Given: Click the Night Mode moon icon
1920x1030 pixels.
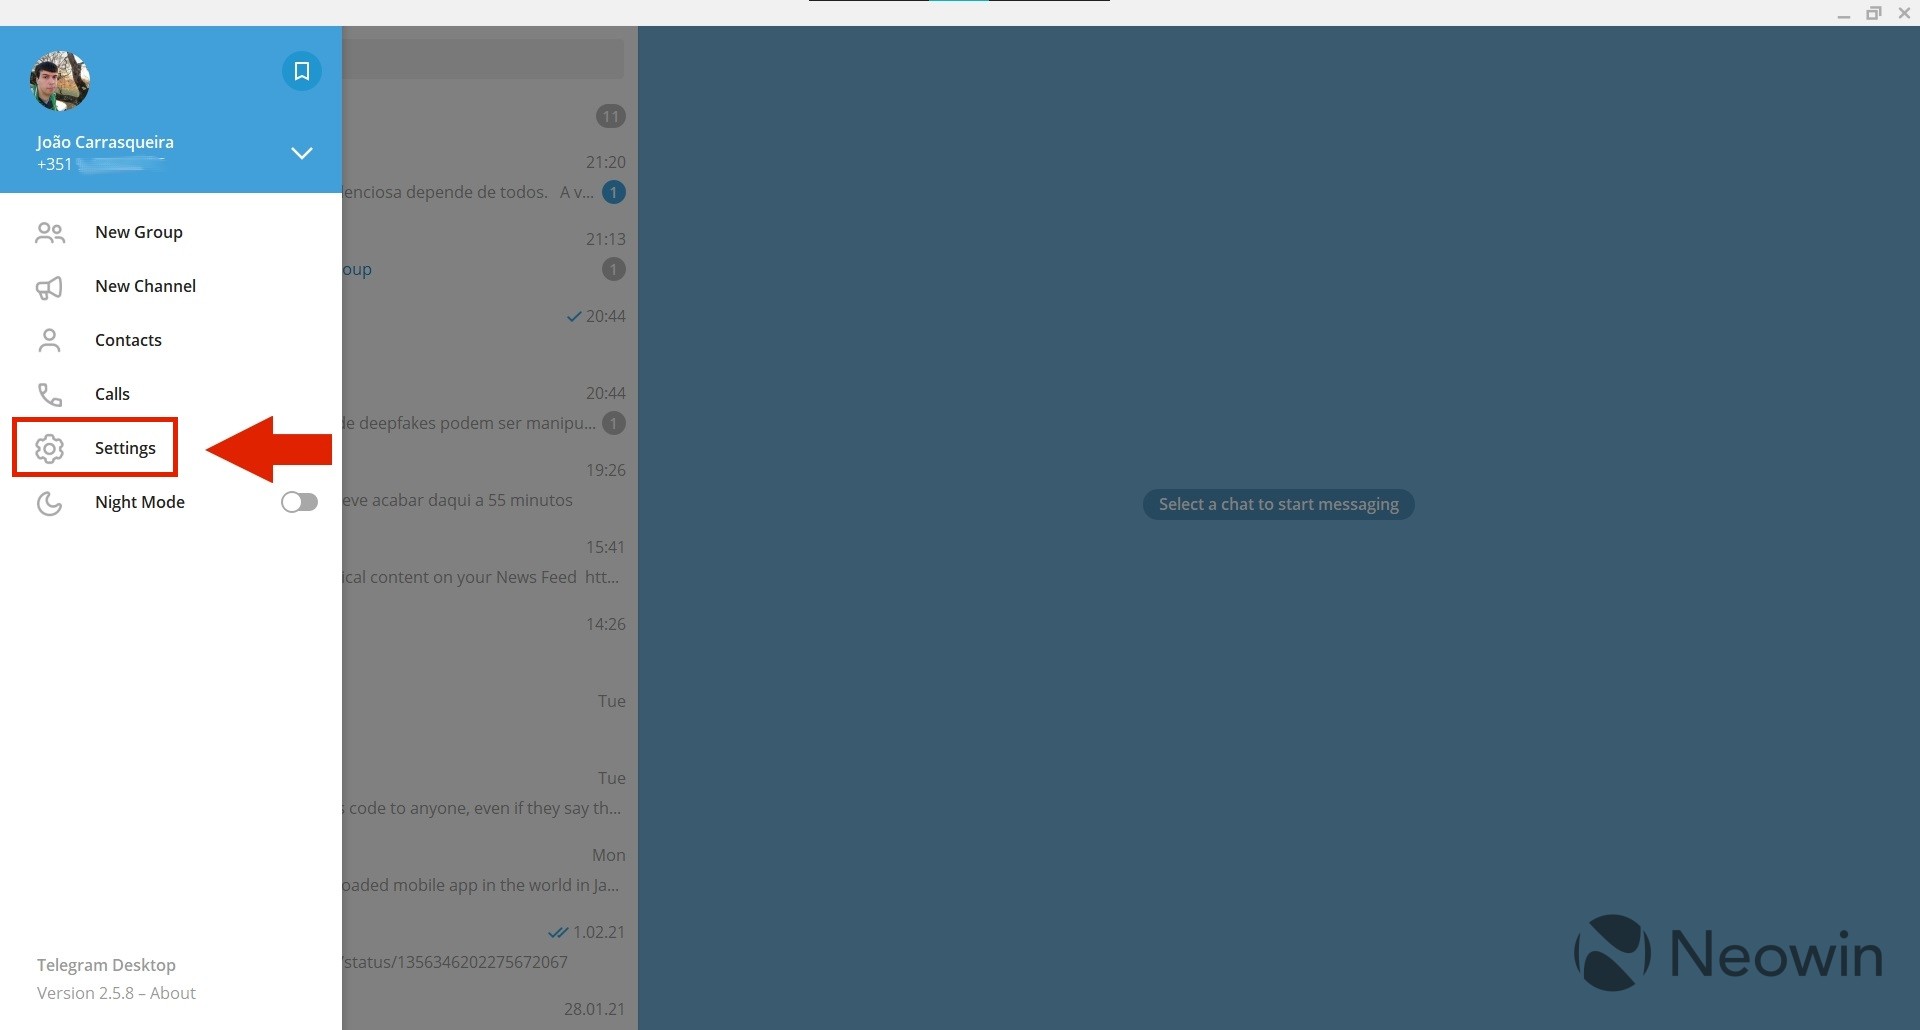Looking at the screenshot, I should coord(50,503).
